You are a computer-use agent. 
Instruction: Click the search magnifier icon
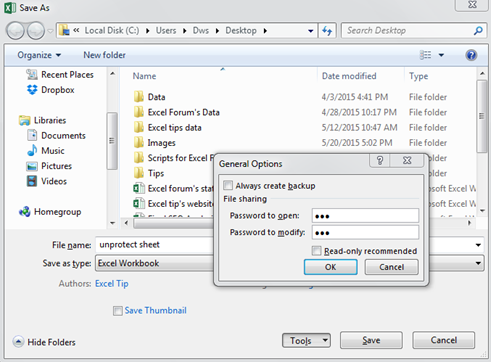[x=478, y=31]
